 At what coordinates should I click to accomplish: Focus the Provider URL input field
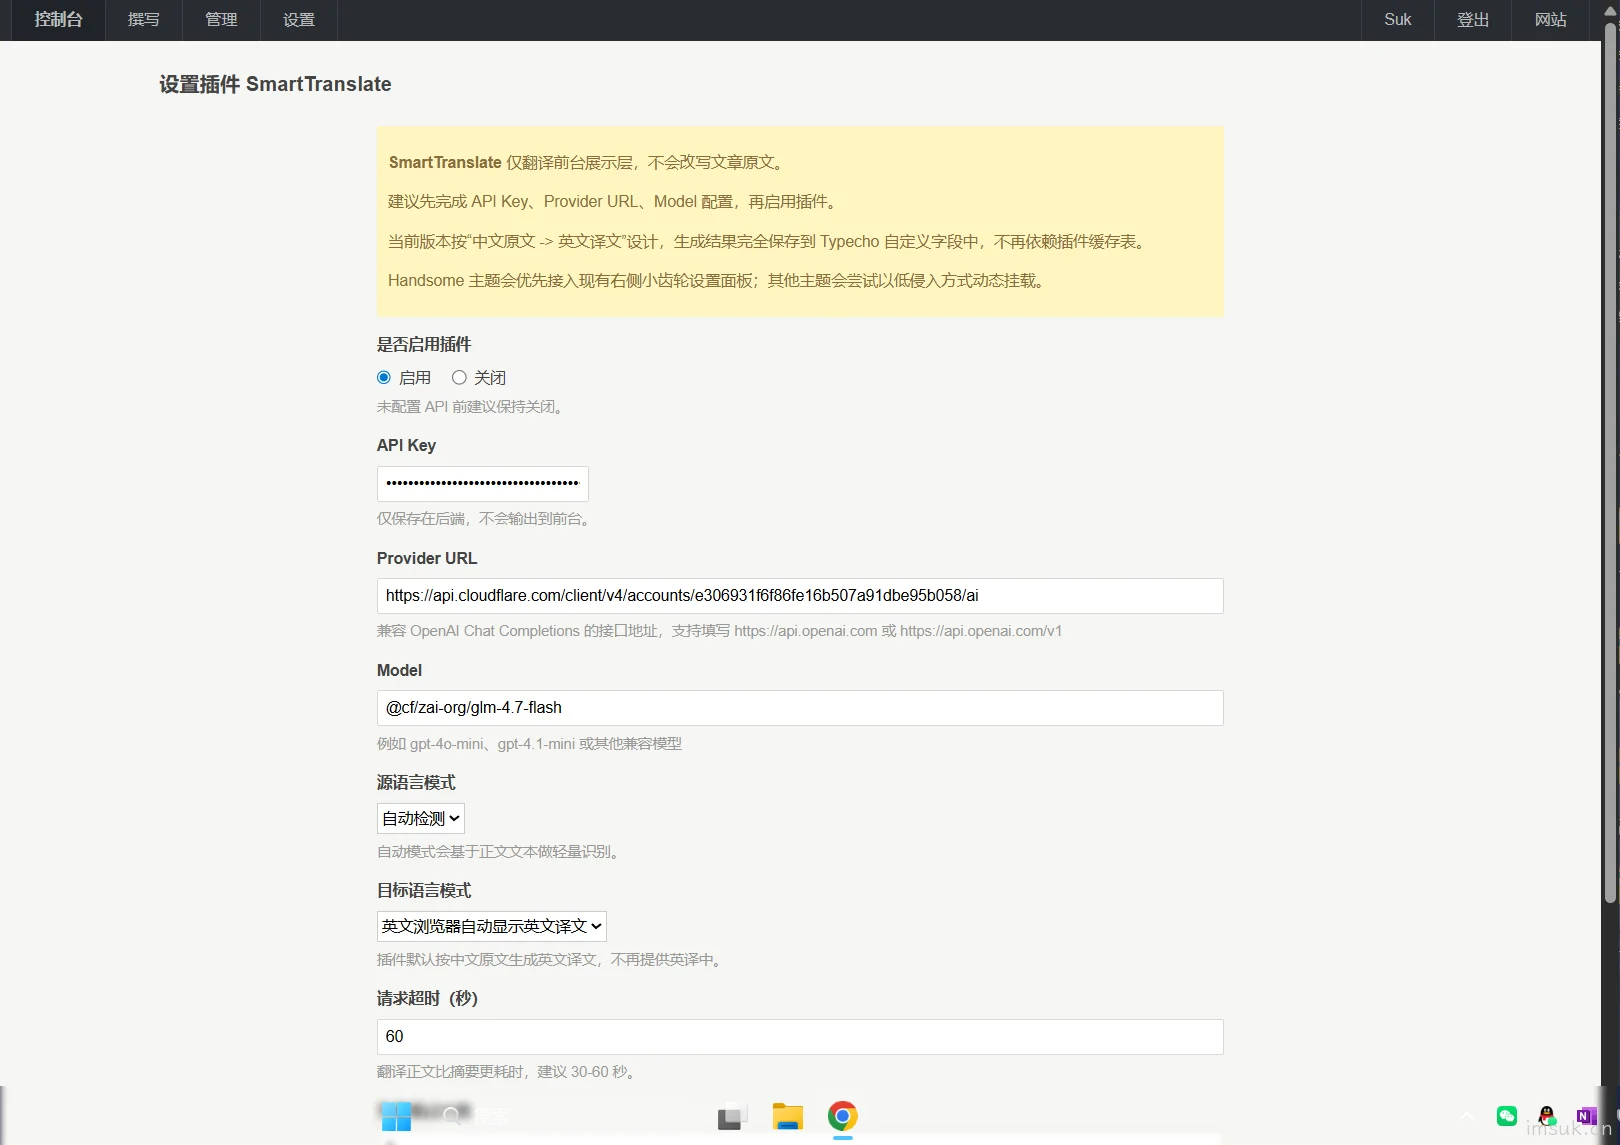[x=800, y=596]
